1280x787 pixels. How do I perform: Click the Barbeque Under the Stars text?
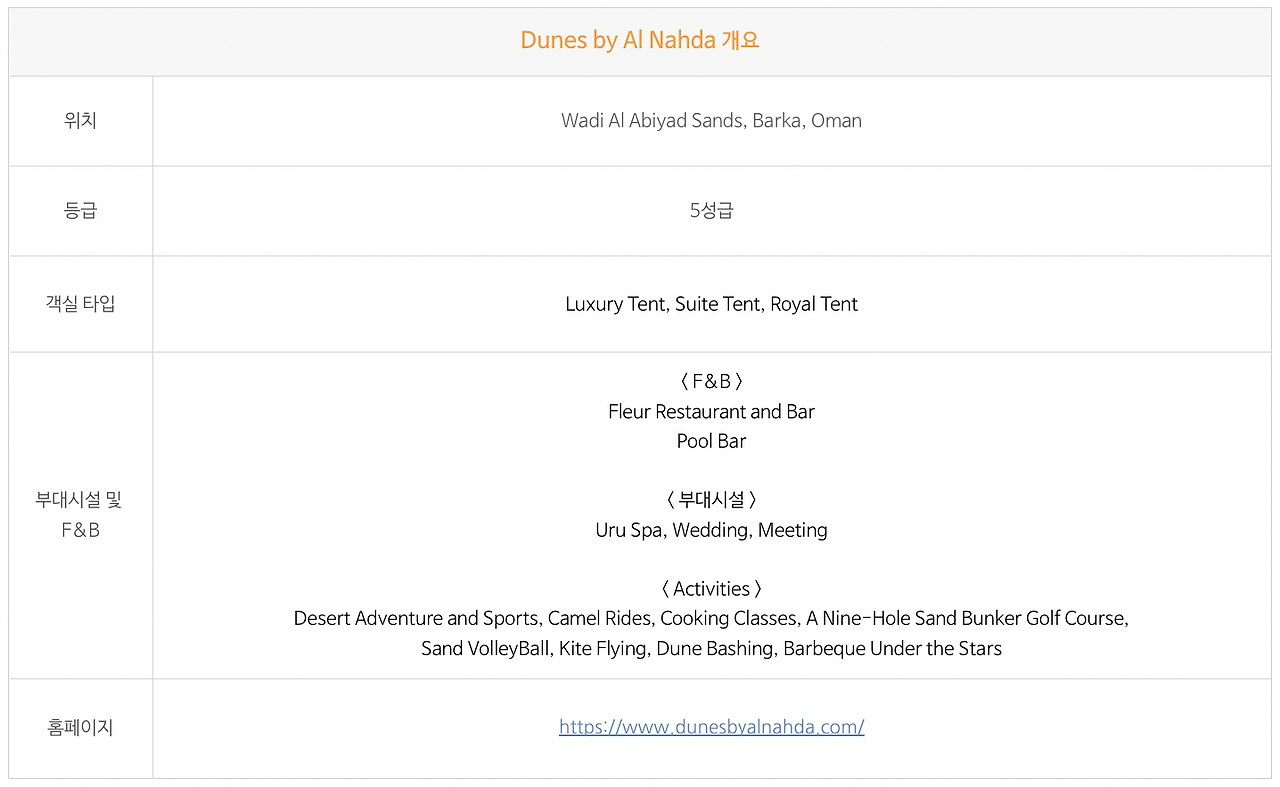pyautogui.click(x=892, y=648)
